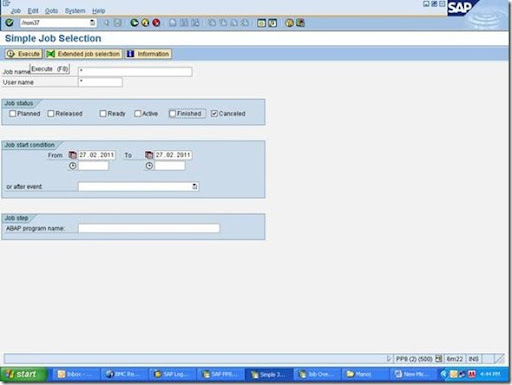Click the INS mode indicator in status bar

point(473,359)
